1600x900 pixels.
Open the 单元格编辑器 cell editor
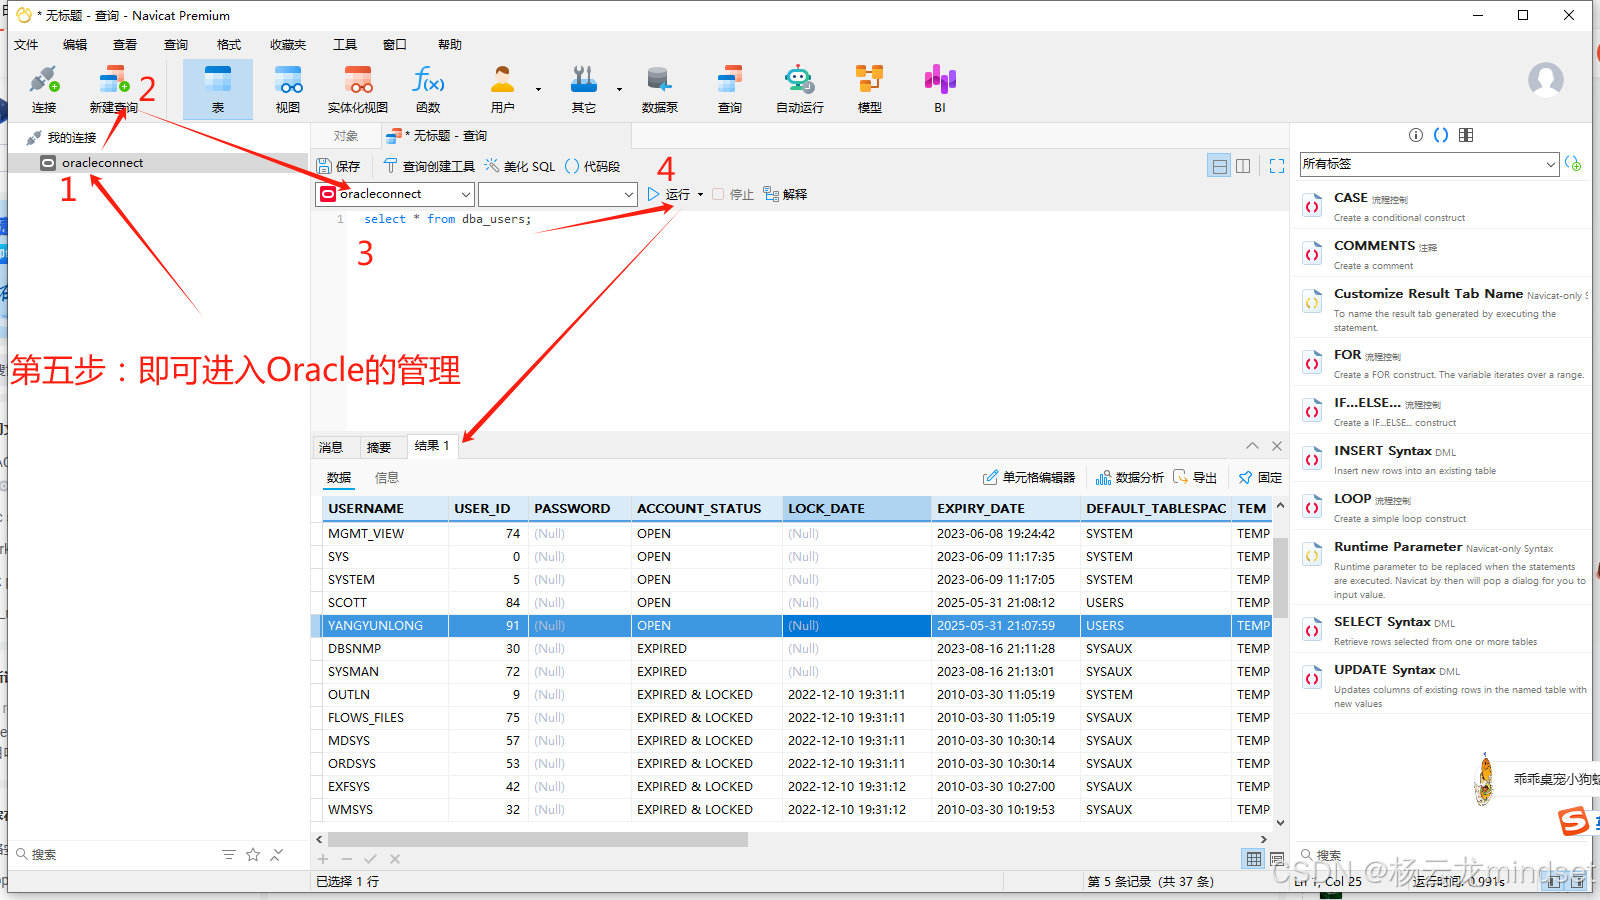[x=1029, y=478]
